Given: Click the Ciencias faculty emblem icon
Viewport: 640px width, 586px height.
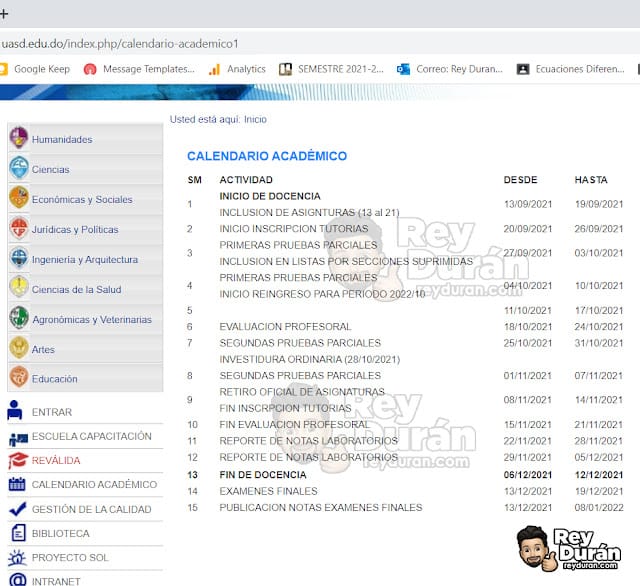Looking at the screenshot, I should point(19,168).
